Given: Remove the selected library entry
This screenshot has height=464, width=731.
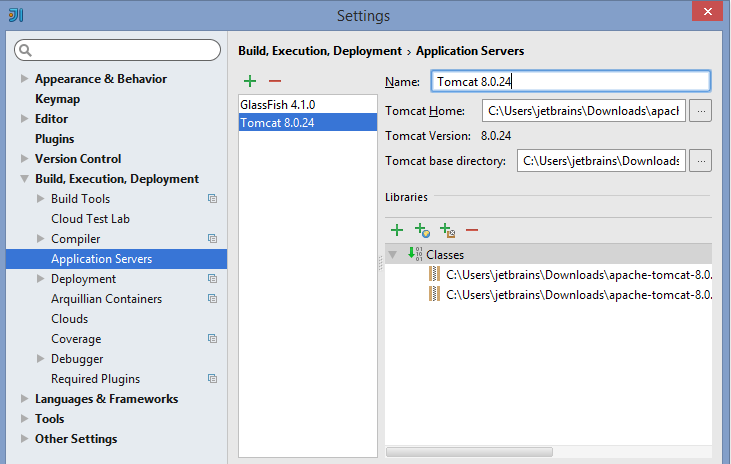Looking at the screenshot, I should (x=472, y=230).
